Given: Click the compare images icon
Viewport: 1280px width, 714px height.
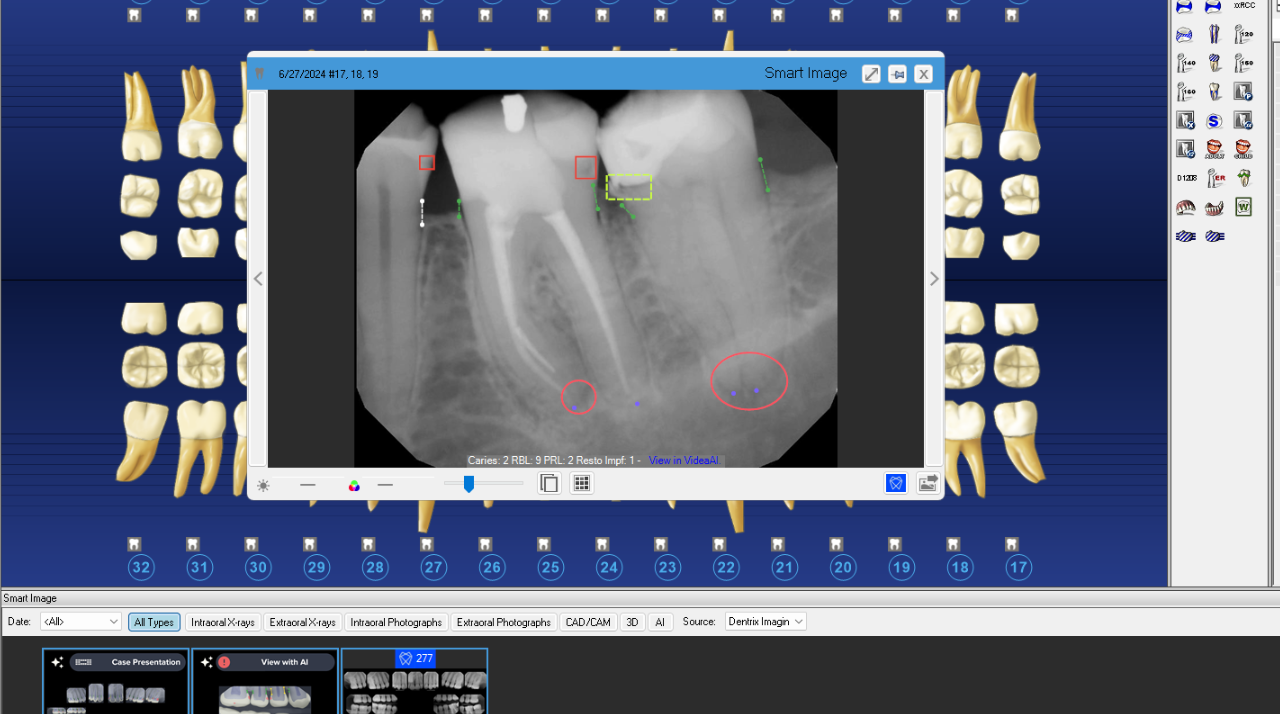Looking at the screenshot, I should point(549,484).
